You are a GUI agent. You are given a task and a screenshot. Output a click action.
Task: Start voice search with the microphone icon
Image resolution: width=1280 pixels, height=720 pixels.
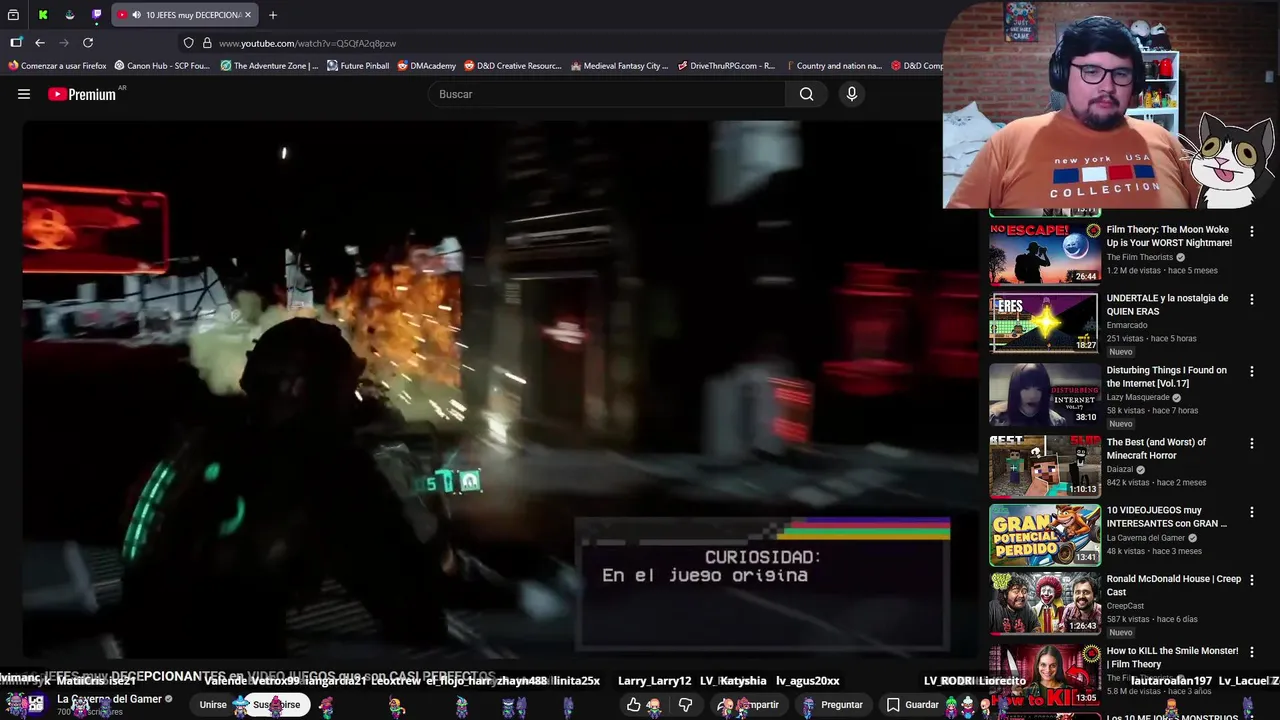pyautogui.click(x=851, y=94)
